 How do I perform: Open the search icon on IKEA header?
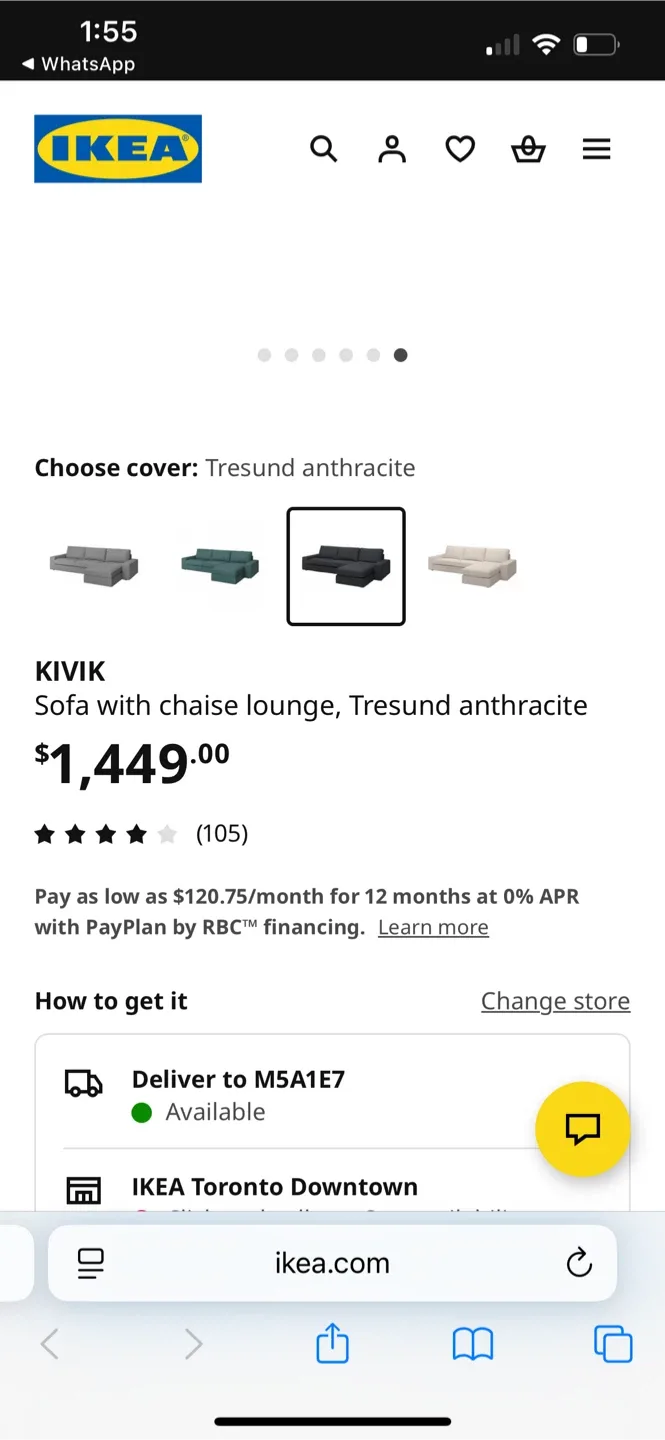tap(324, 148)
